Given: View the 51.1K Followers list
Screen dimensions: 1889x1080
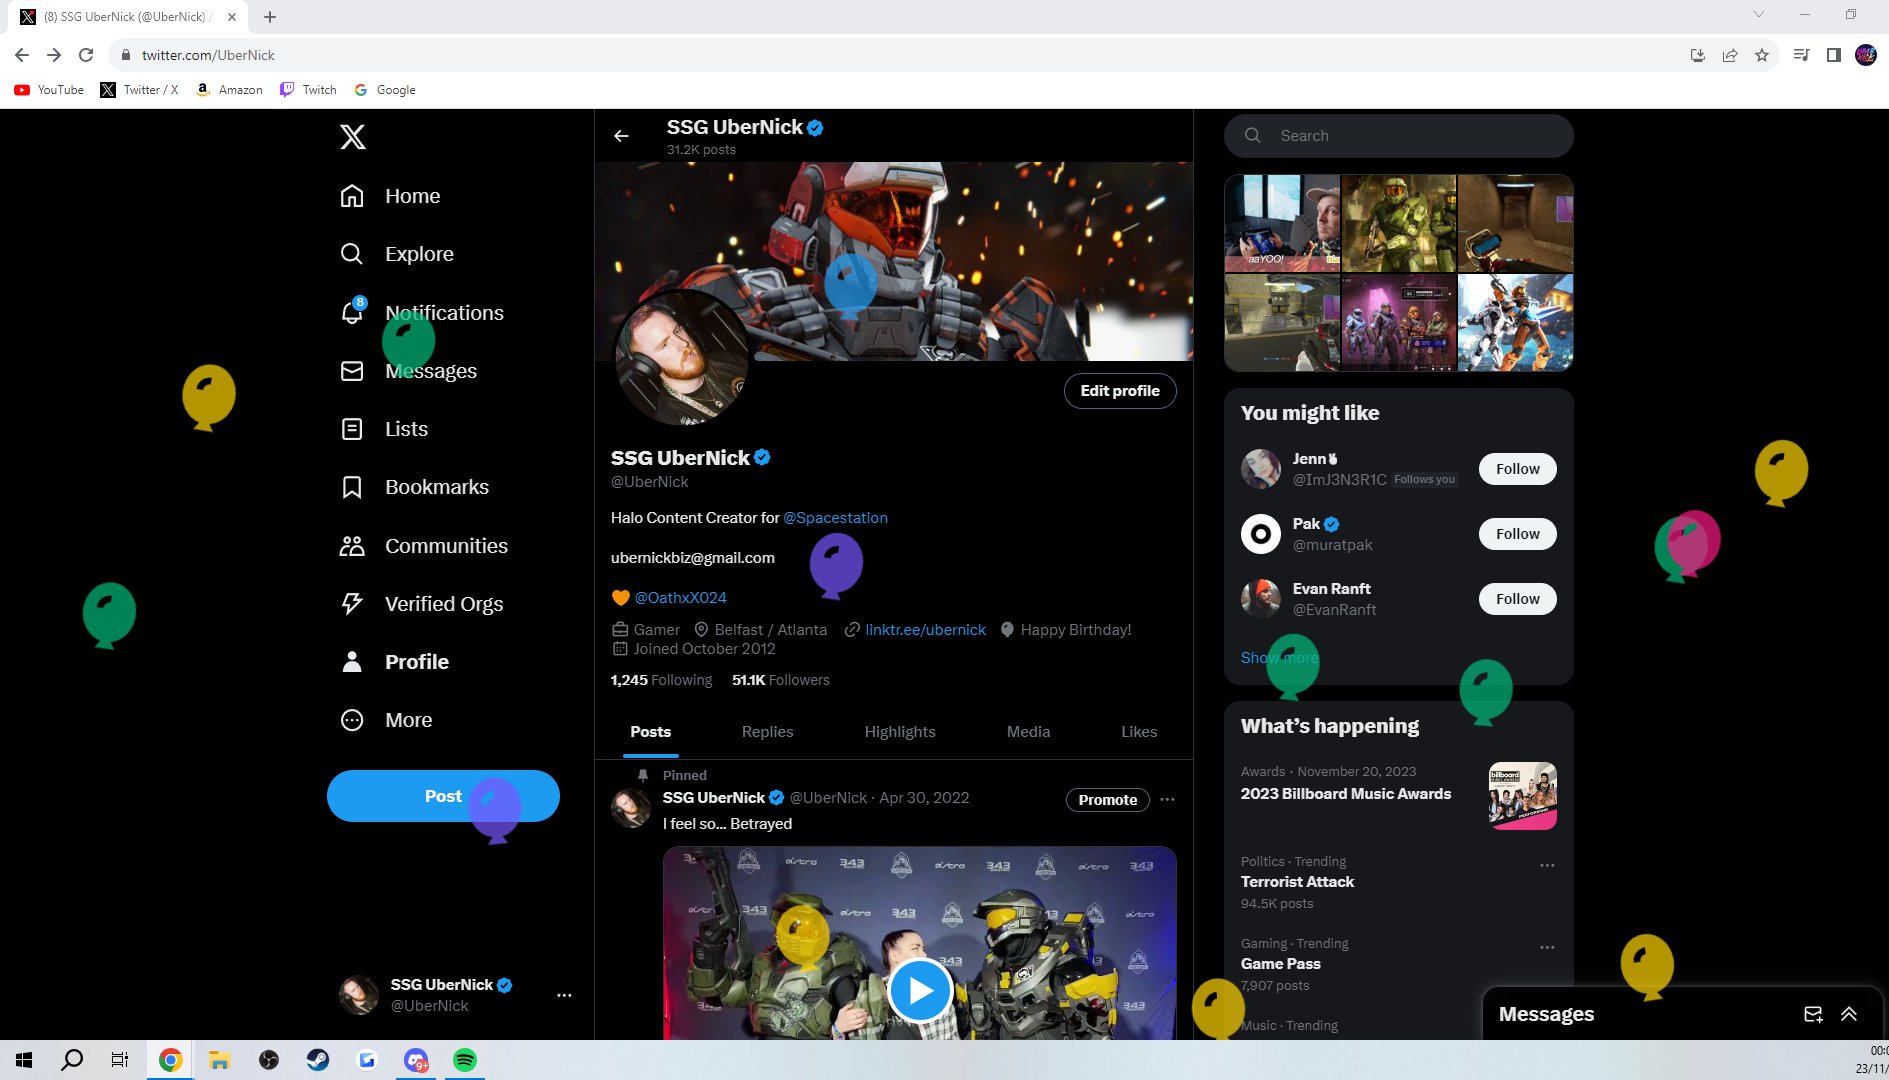Looking at the screenshot, I should [x=780, y=680].
